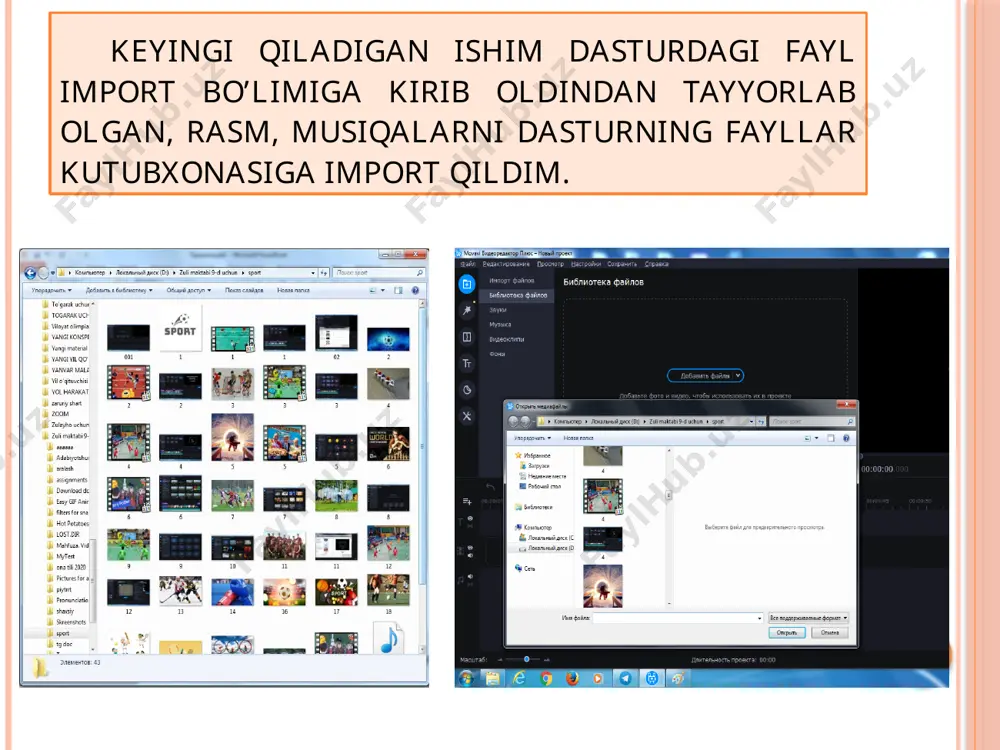Open Telegram from the taskbar

point(625,678)
